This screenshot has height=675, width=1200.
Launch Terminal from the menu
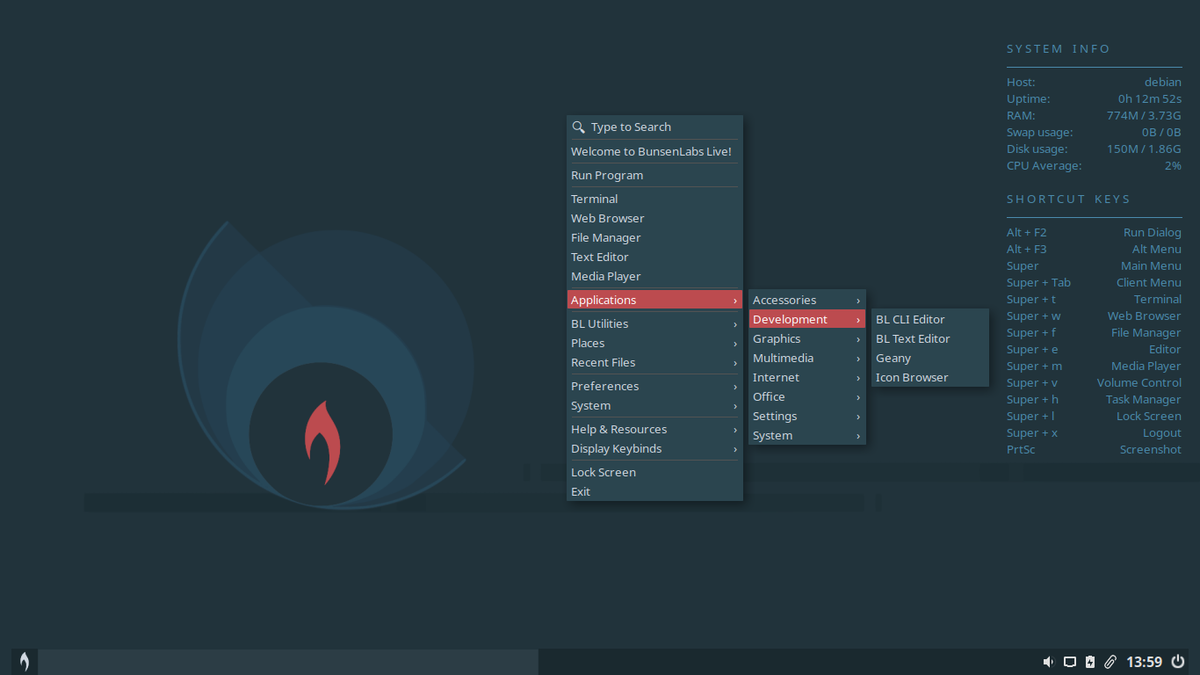click(x=654, y=199)
